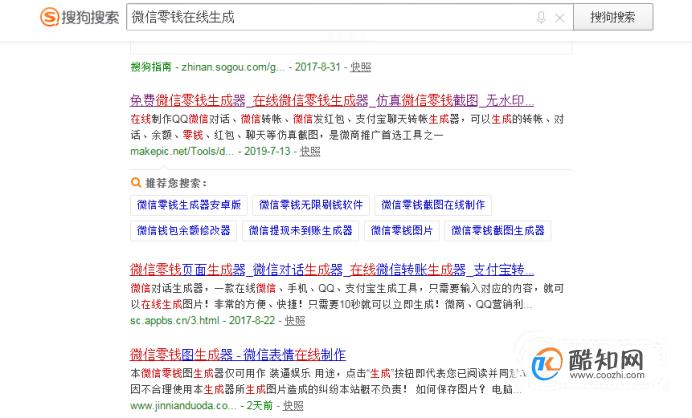Click the date text 2017-8-31
Image resolution: width=692 pixels, height=418 pixels.
pyautogui.click(x=318, y=67)
